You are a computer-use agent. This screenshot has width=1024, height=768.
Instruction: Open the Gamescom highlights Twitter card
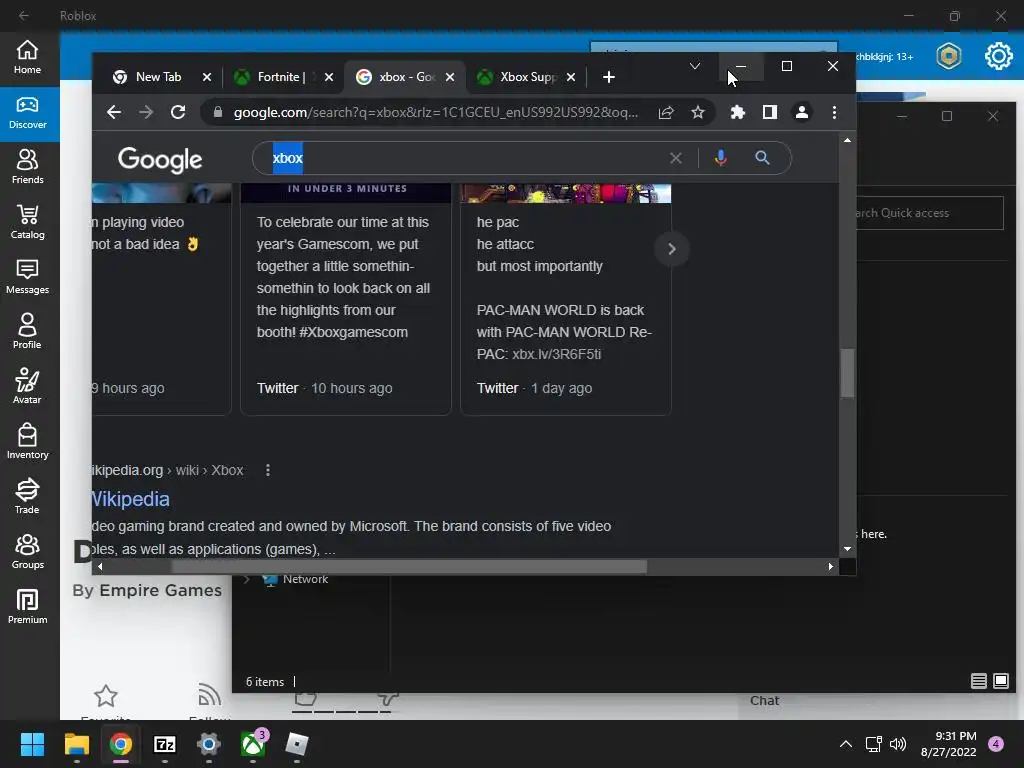(x=345, y=299)
